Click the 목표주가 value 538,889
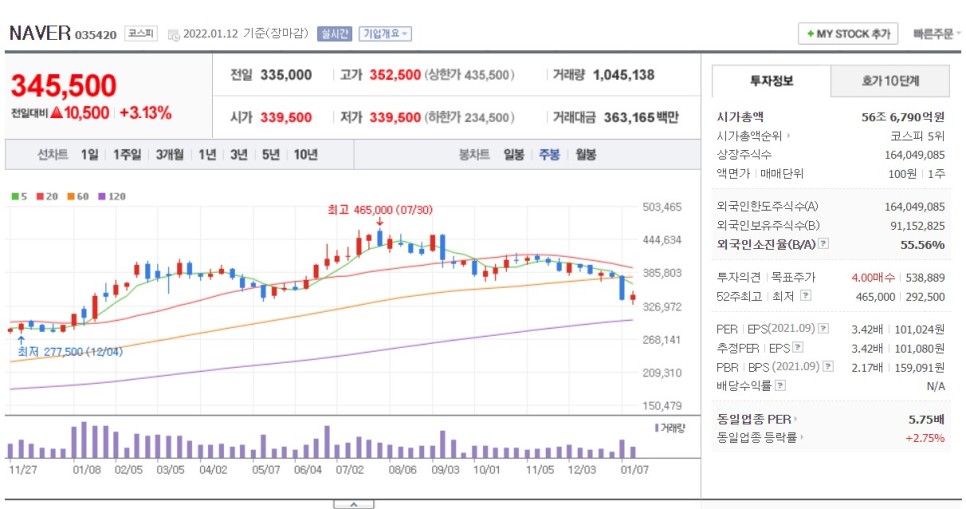This screenshot has width=966, height=509. [925, 278]
